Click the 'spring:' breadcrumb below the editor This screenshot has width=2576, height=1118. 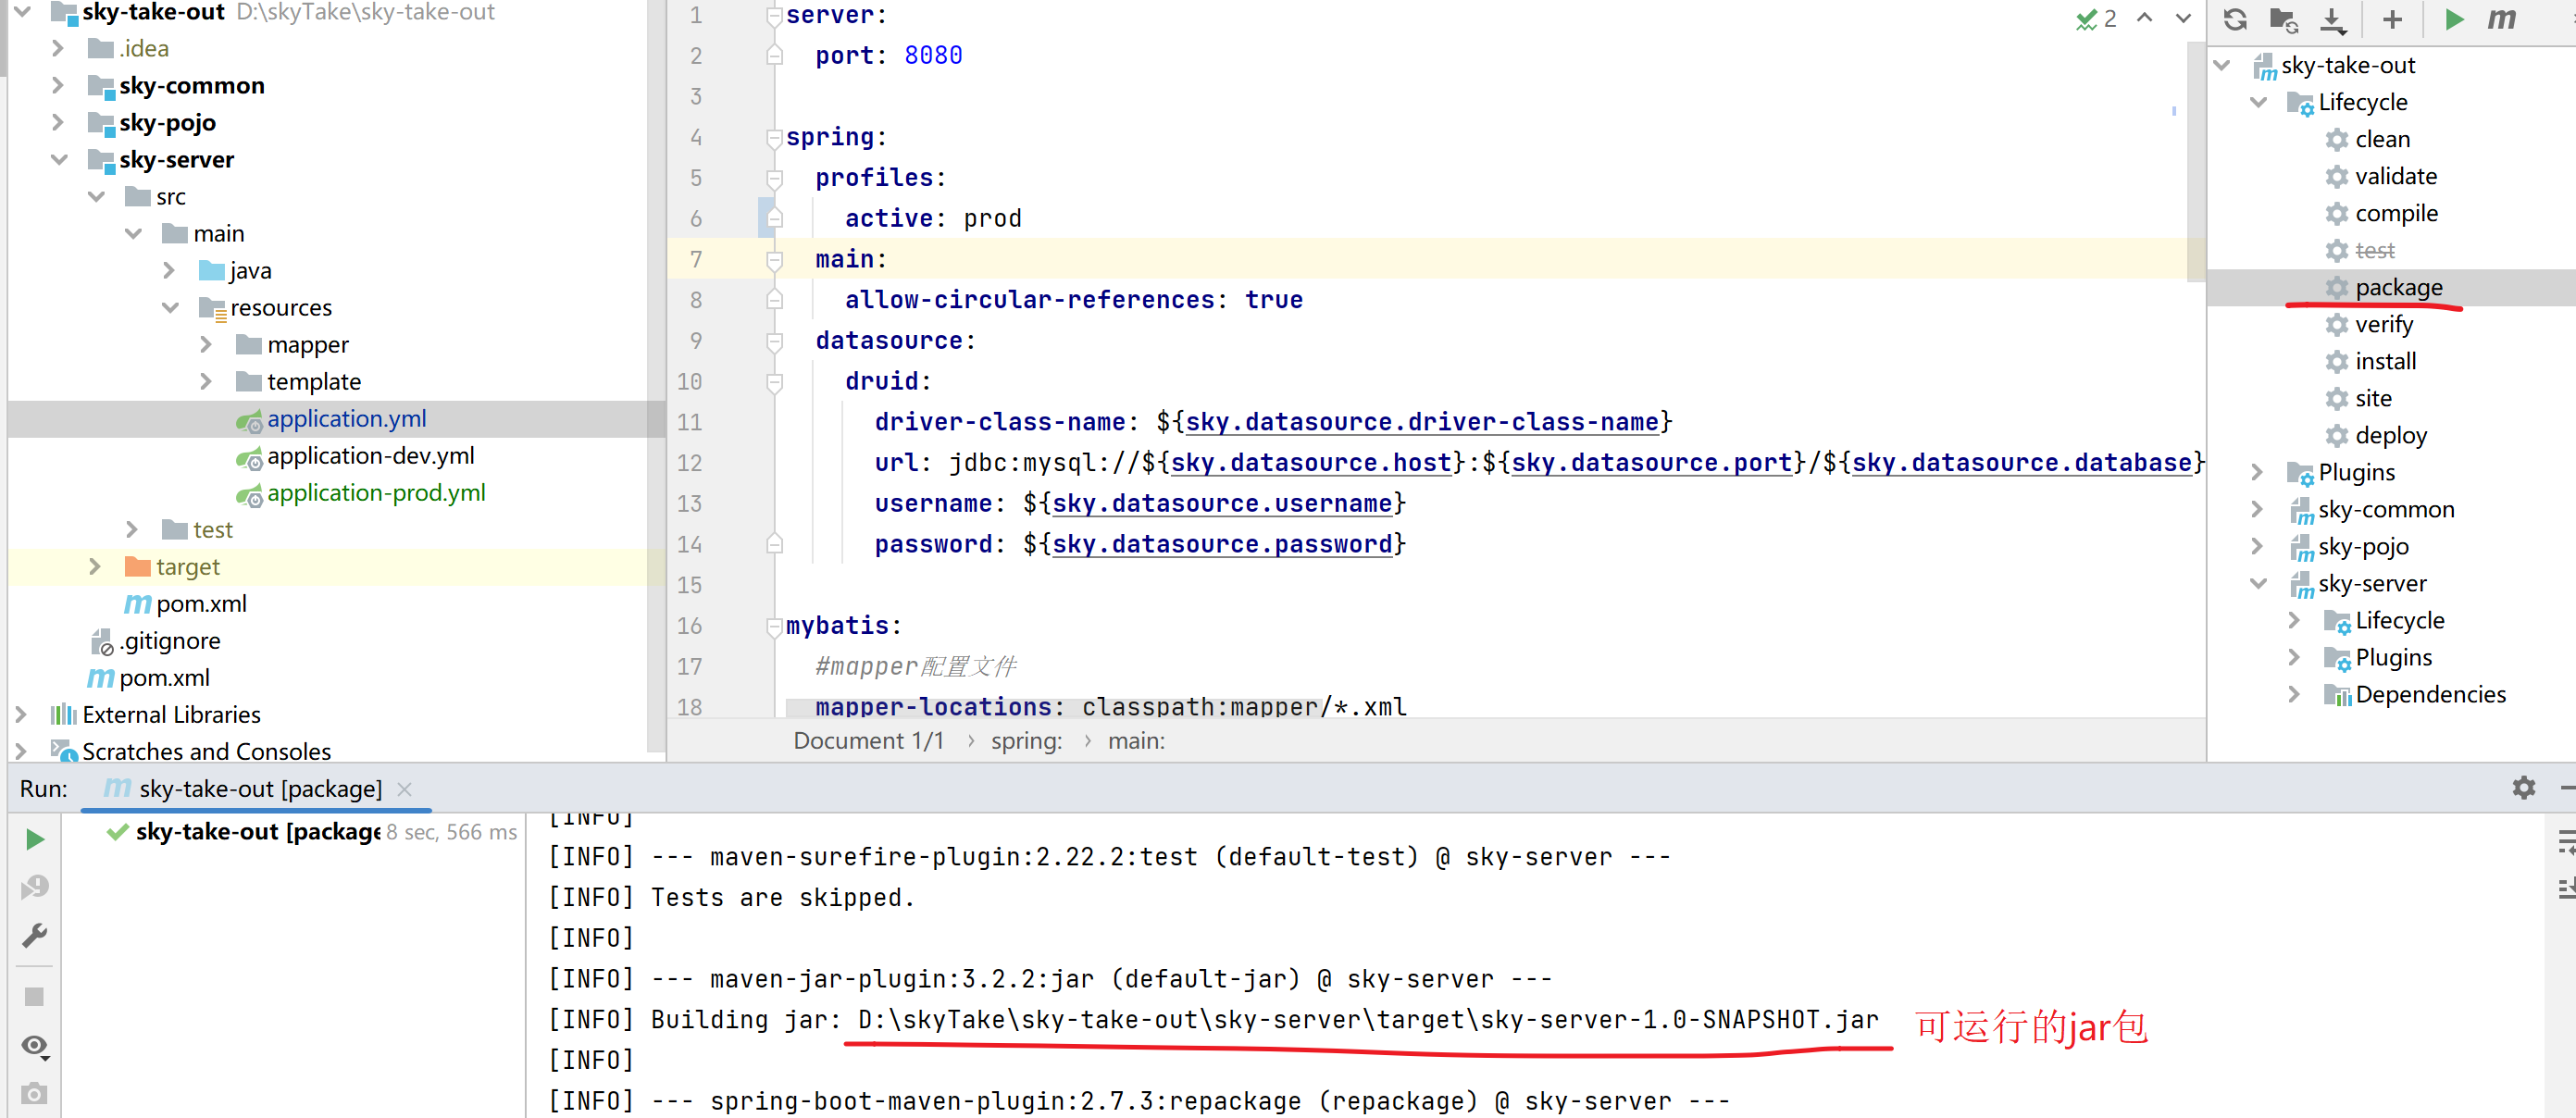click(x=1026, y=741)
